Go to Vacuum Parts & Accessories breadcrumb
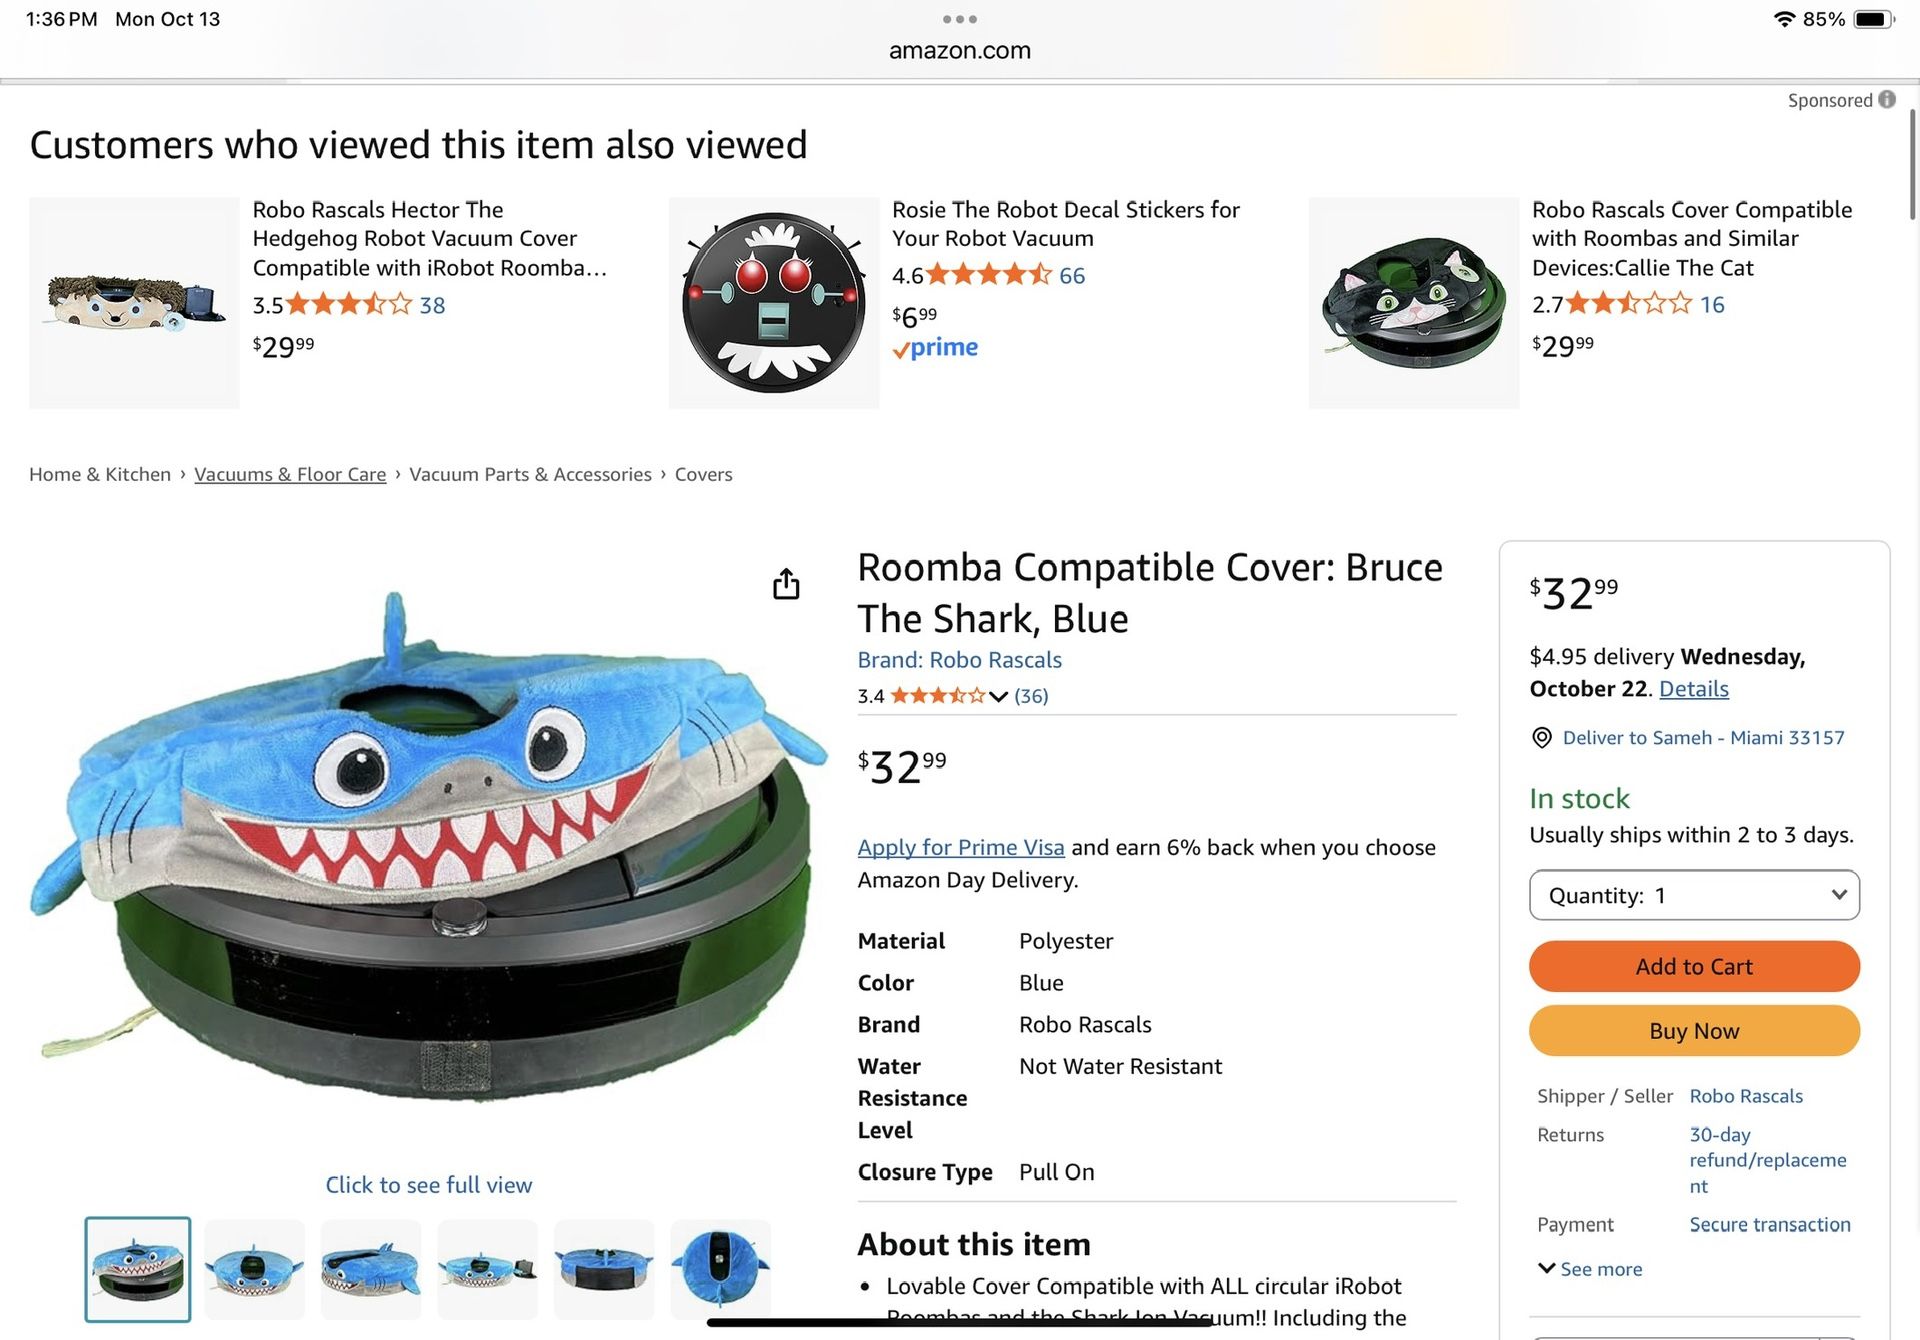Image resolution: width=1920 pixels, height=1340 pixels. tap(530, 474)
